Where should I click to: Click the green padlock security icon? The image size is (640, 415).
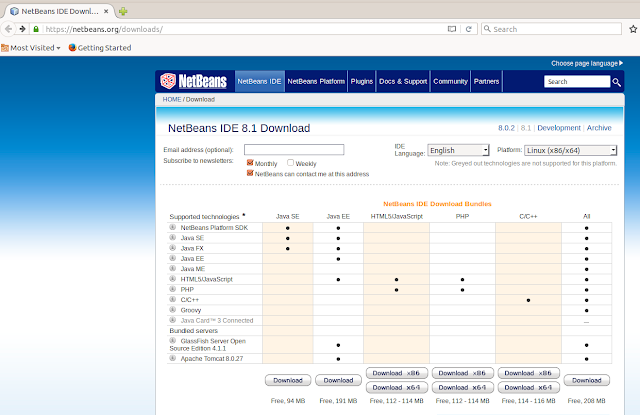[x=36, y=29]
